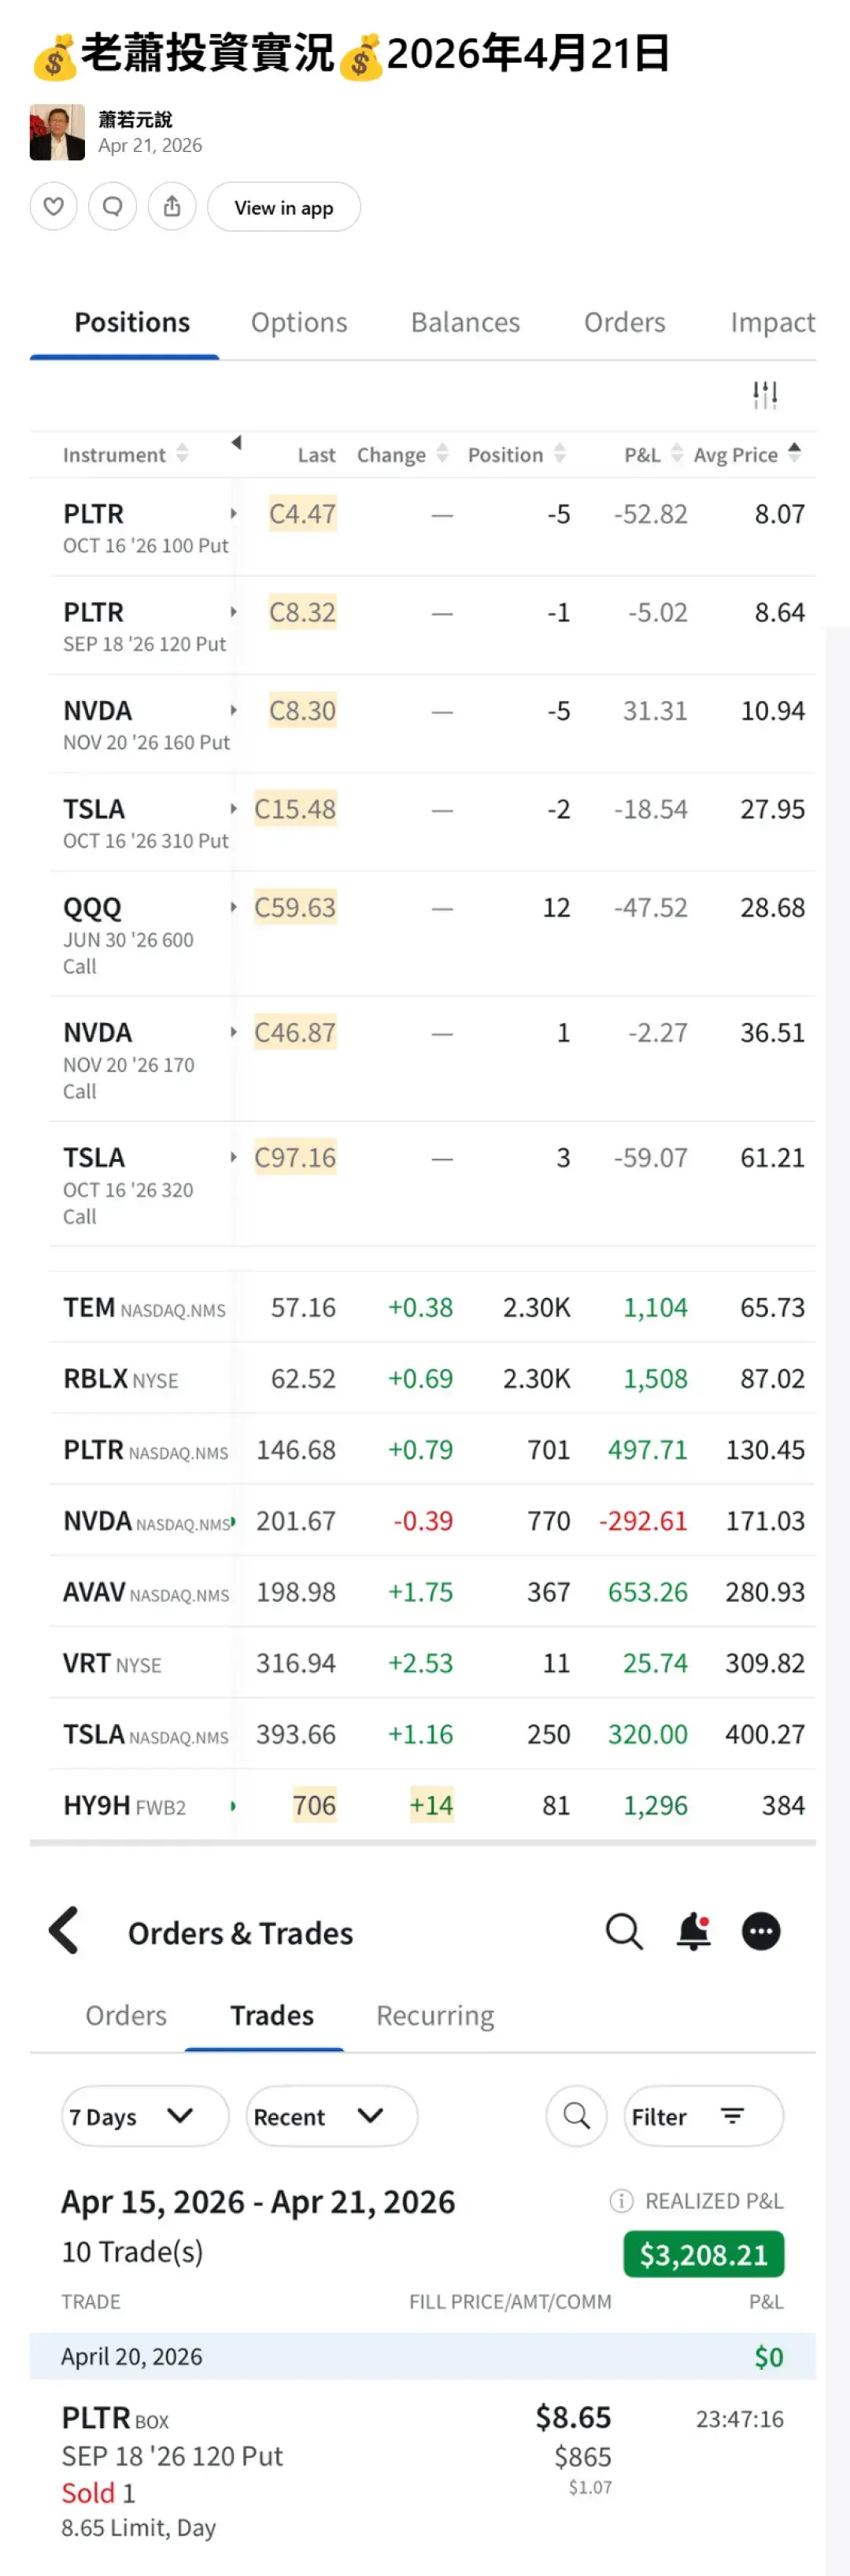Click the share post icon
The height and width of the screenshot is (2576, 850).
172,207
